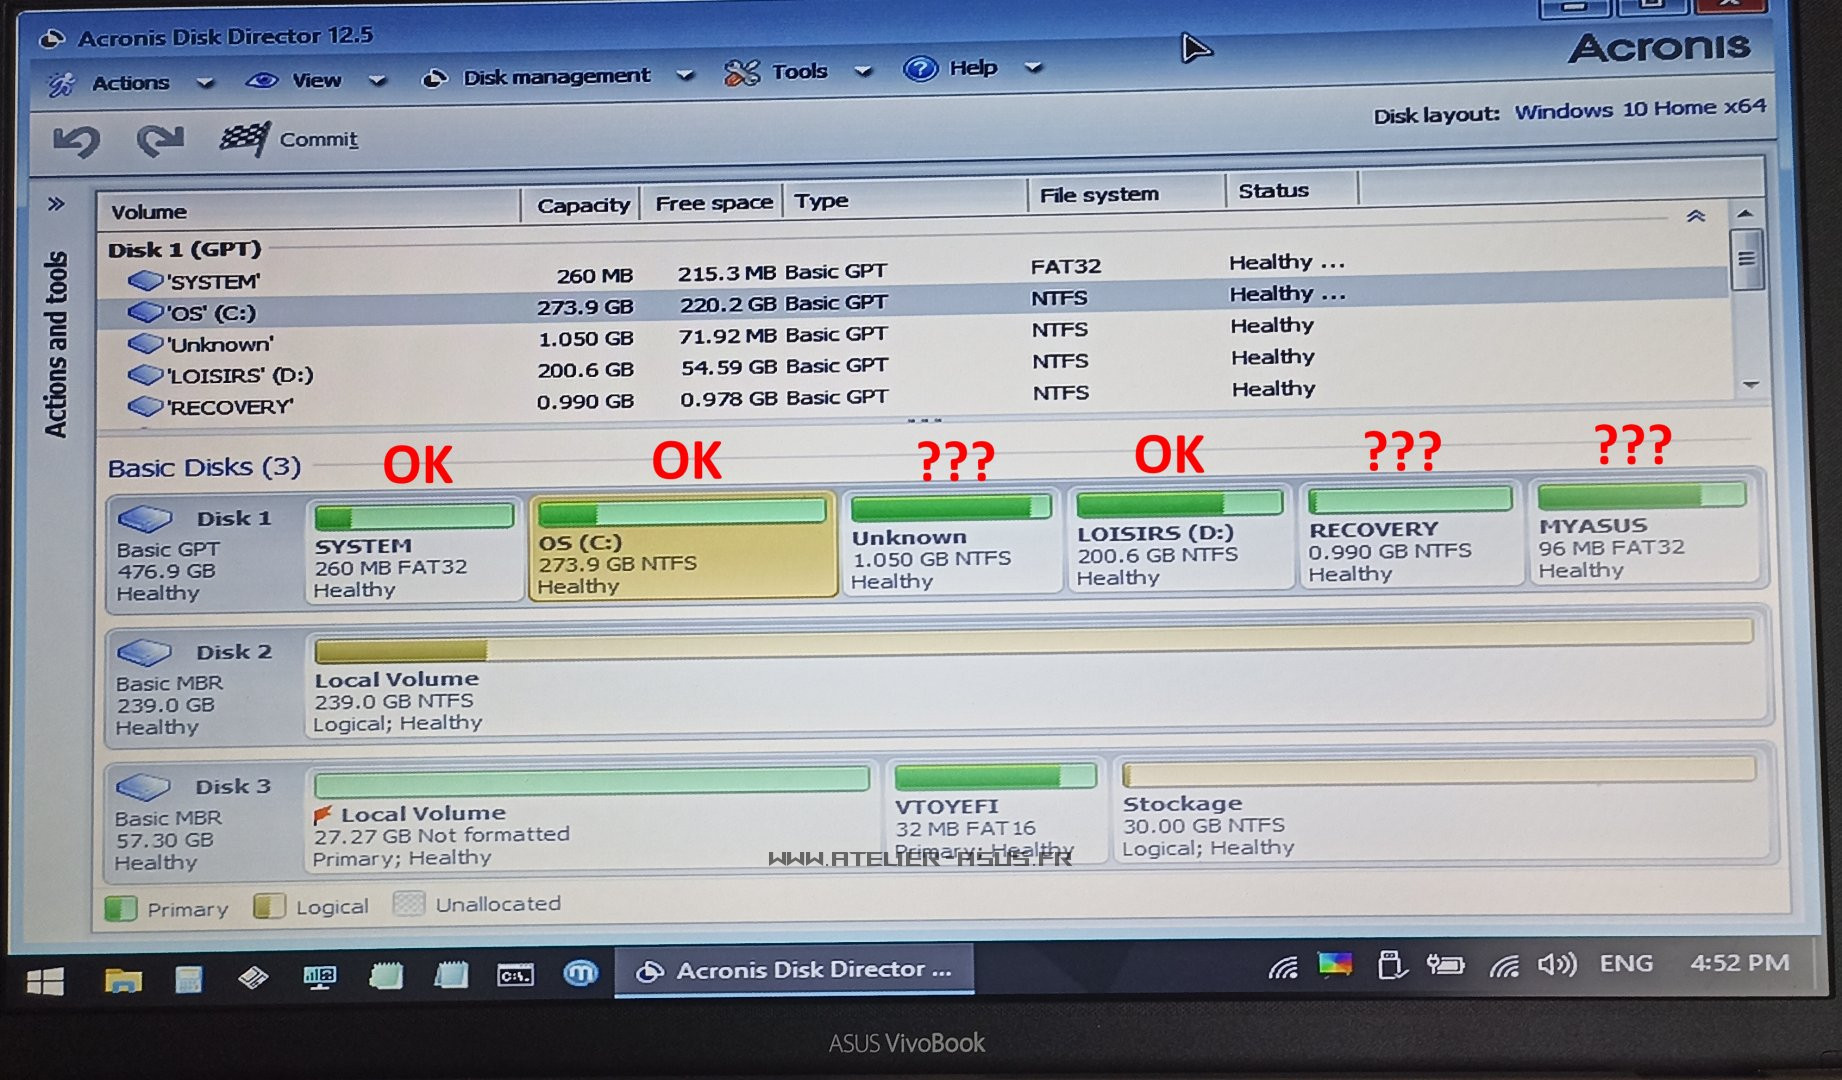Image resolution: width=1842 pixels, height=1080 pixels.
Task: Open File Explorer from the taskbar
Action: point(123,979)
